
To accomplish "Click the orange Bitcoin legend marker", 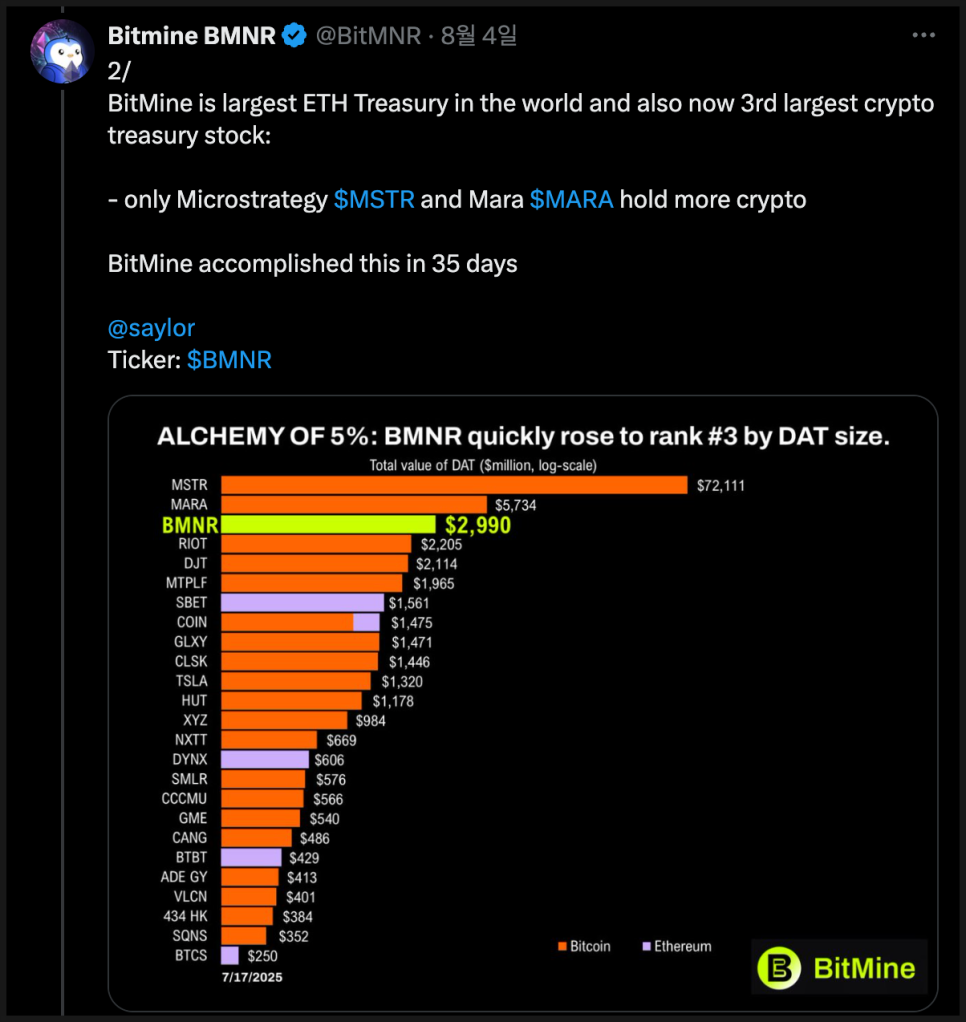I will [x=562, y=946].
